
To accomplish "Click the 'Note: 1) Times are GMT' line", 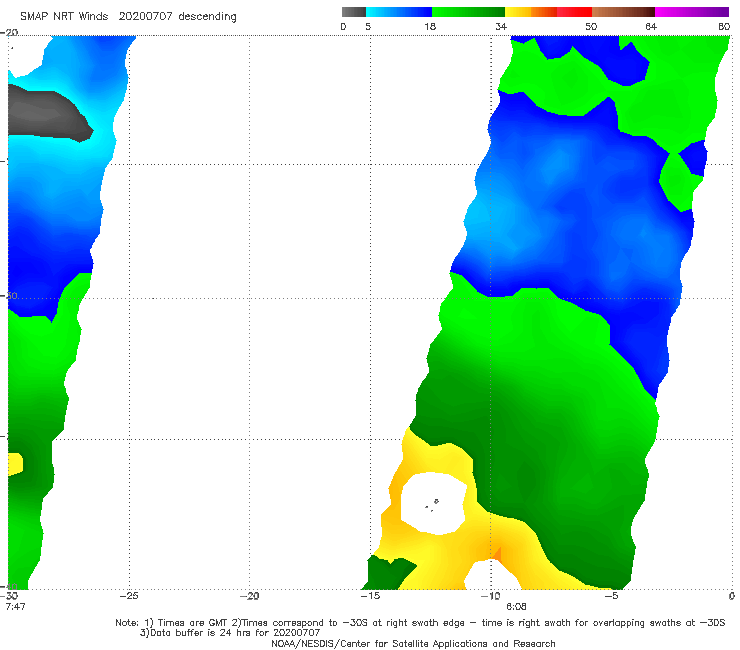I will [420, 623].
